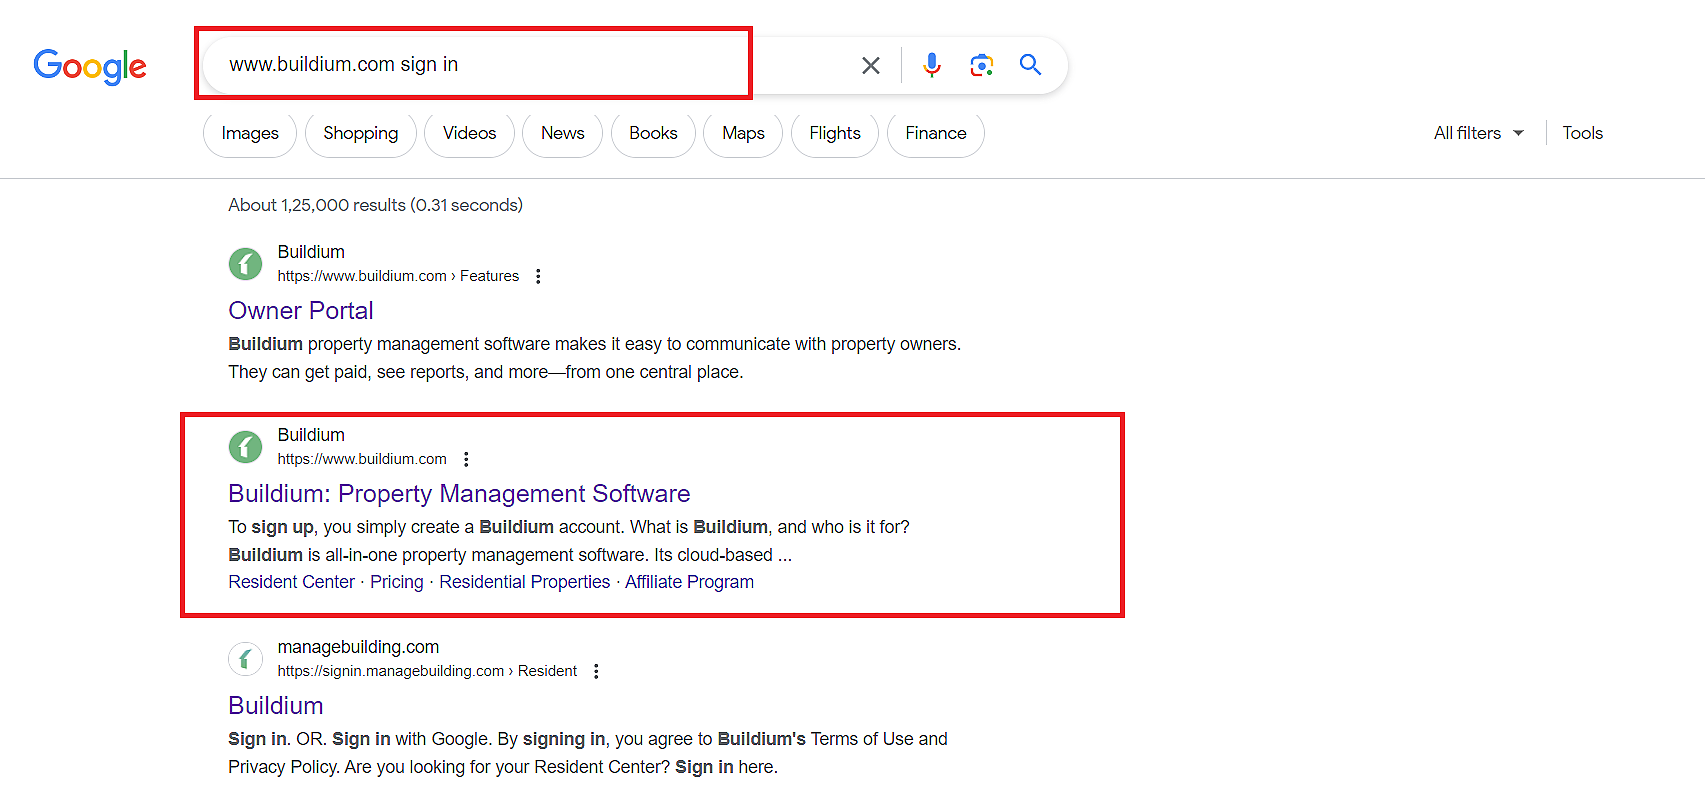Switch to News results
1705x808 pixels.
(x=562, y=133)
